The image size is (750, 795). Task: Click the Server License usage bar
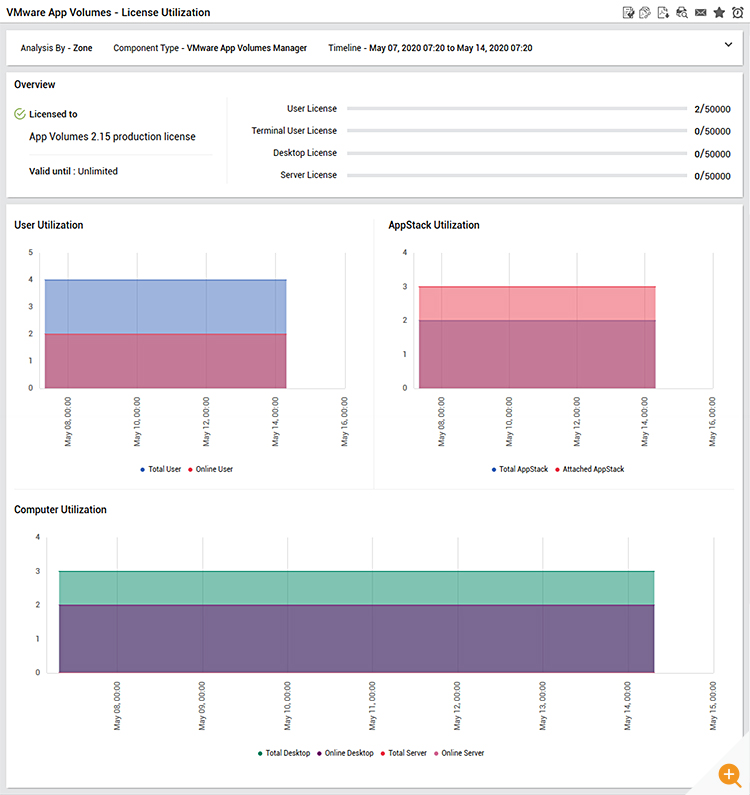517,175
